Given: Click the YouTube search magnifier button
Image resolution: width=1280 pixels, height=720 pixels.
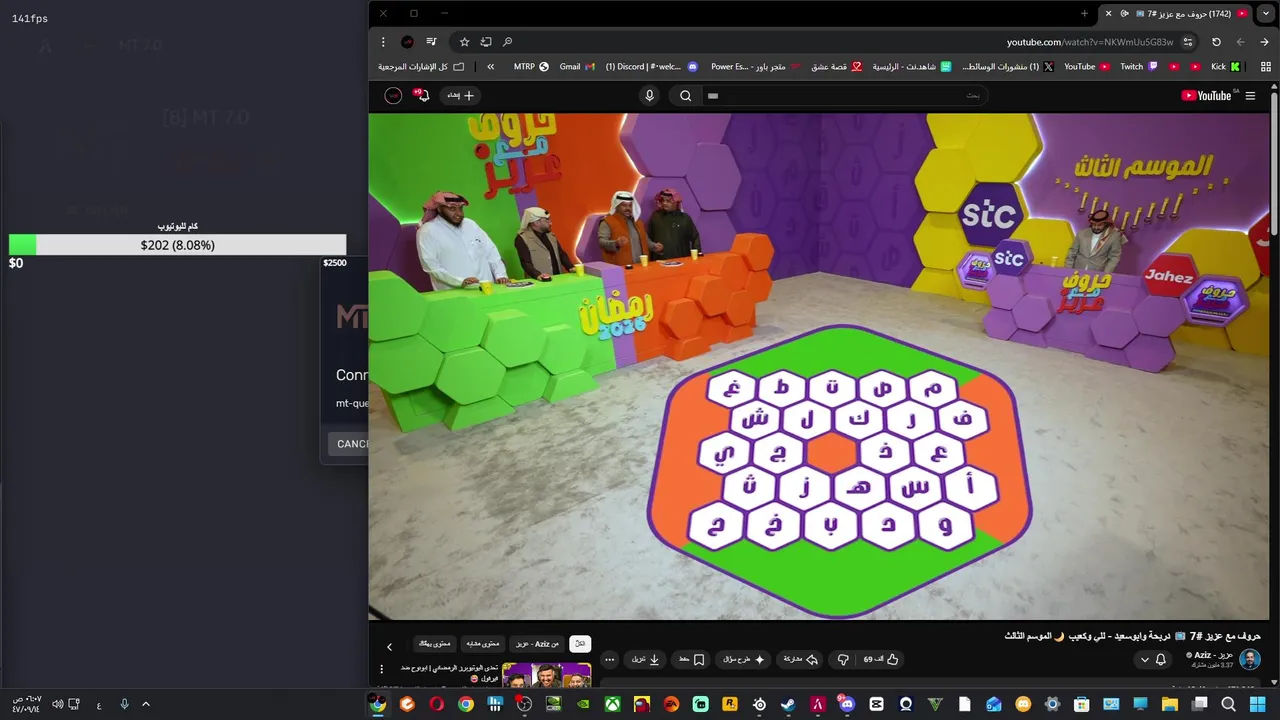Looking at the screenshot, I should pyautogui.click(x=685, y=96).
